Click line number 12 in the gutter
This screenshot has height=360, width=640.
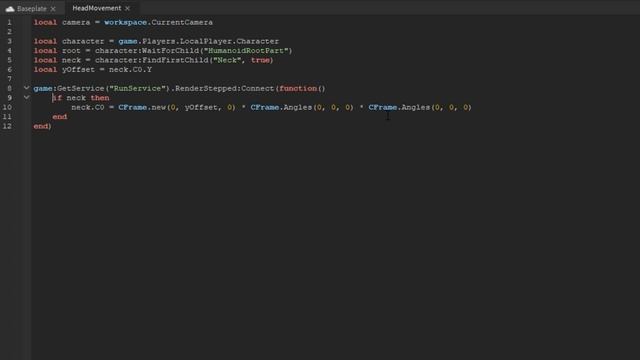(7, 126)
